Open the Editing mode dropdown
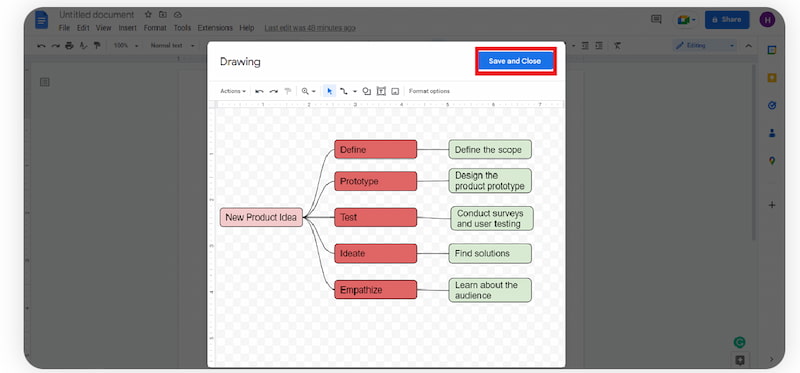800x373 pixels. point(705,46)
